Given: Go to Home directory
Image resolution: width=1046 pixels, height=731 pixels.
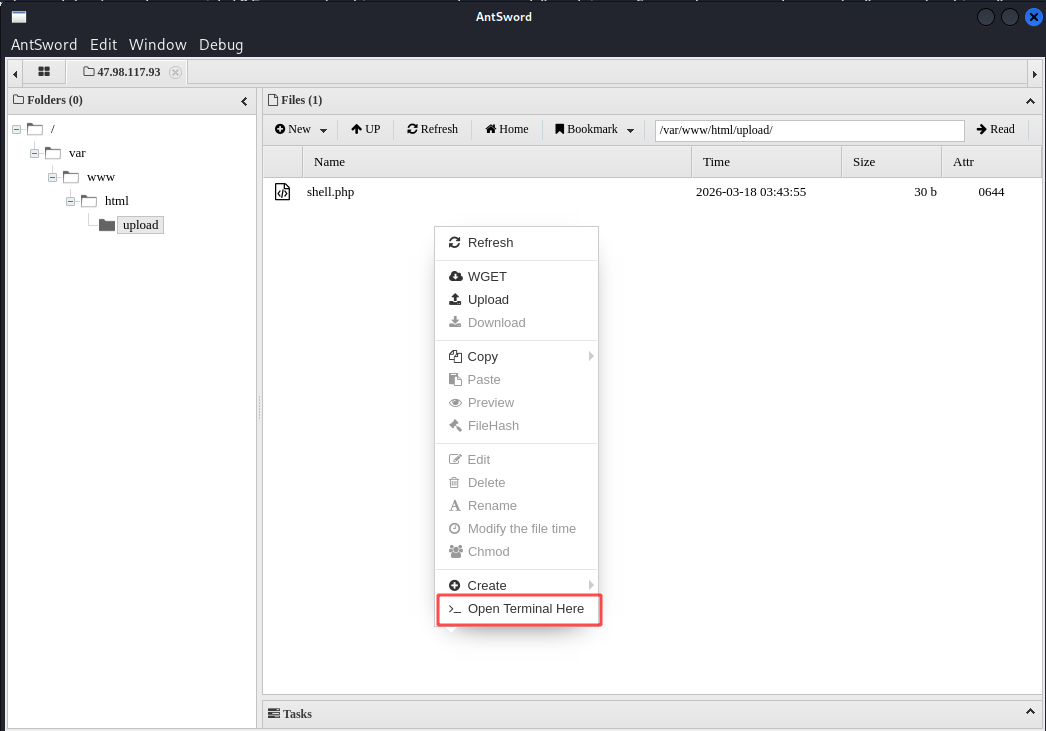Looking at the screenshot, I should pos(506,129).
